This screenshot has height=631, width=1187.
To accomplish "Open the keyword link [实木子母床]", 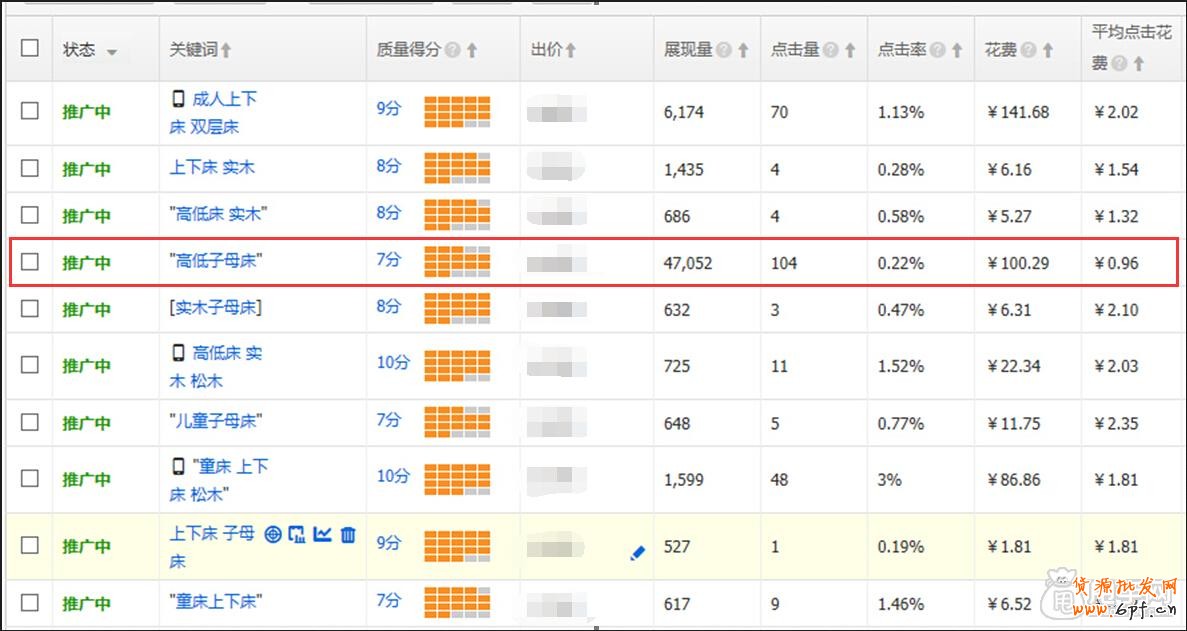I will (x=215, y=308).
